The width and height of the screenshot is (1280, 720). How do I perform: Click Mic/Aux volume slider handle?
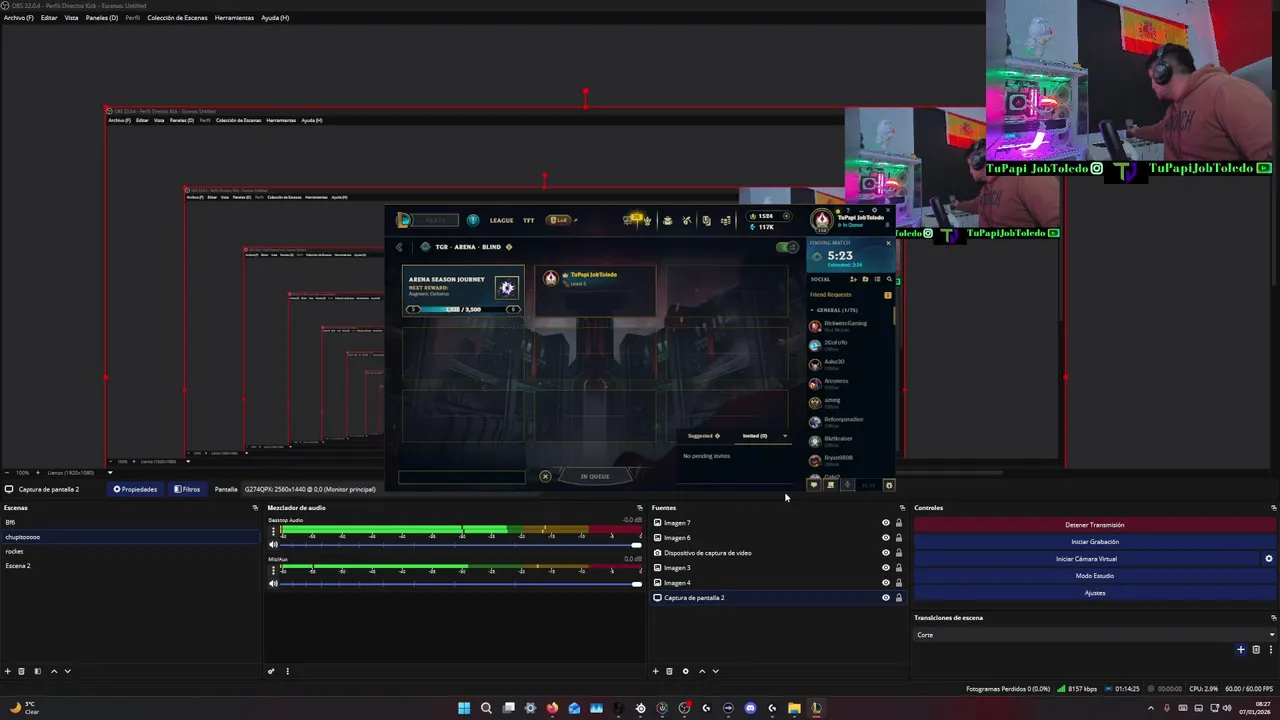[x=636, y=583]
